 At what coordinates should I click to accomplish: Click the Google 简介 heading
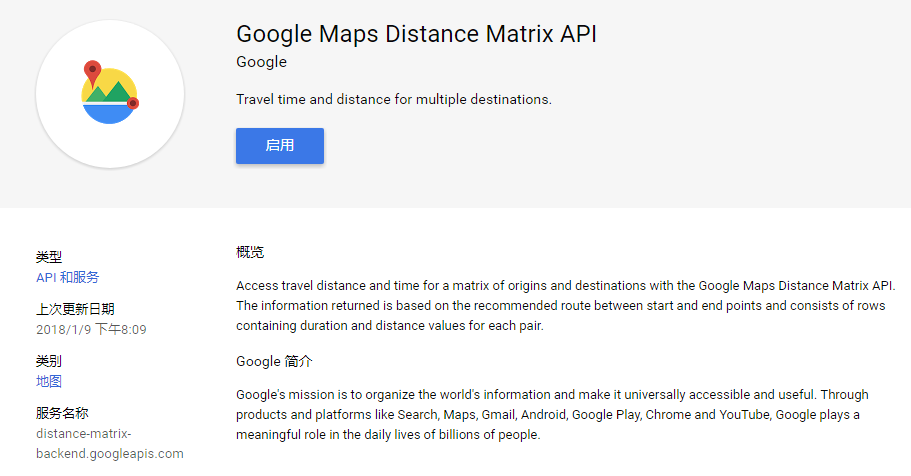pos(274,362)
